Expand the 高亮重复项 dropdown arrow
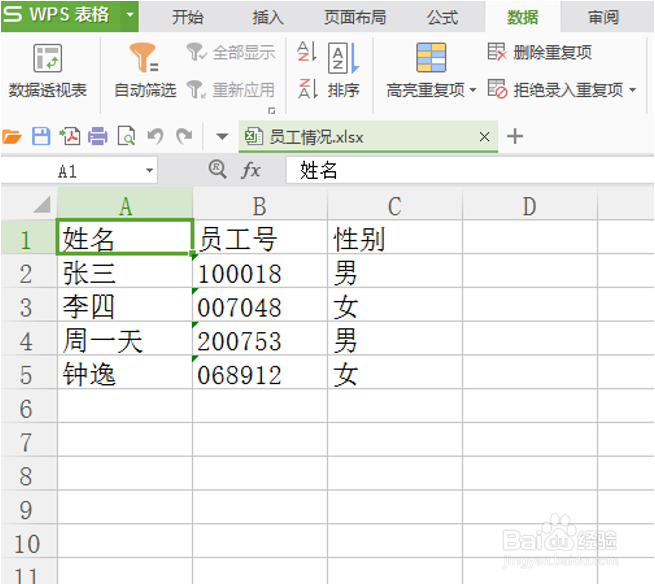The width and height of the screenshot is (655, 584). (x=473, y=90)
